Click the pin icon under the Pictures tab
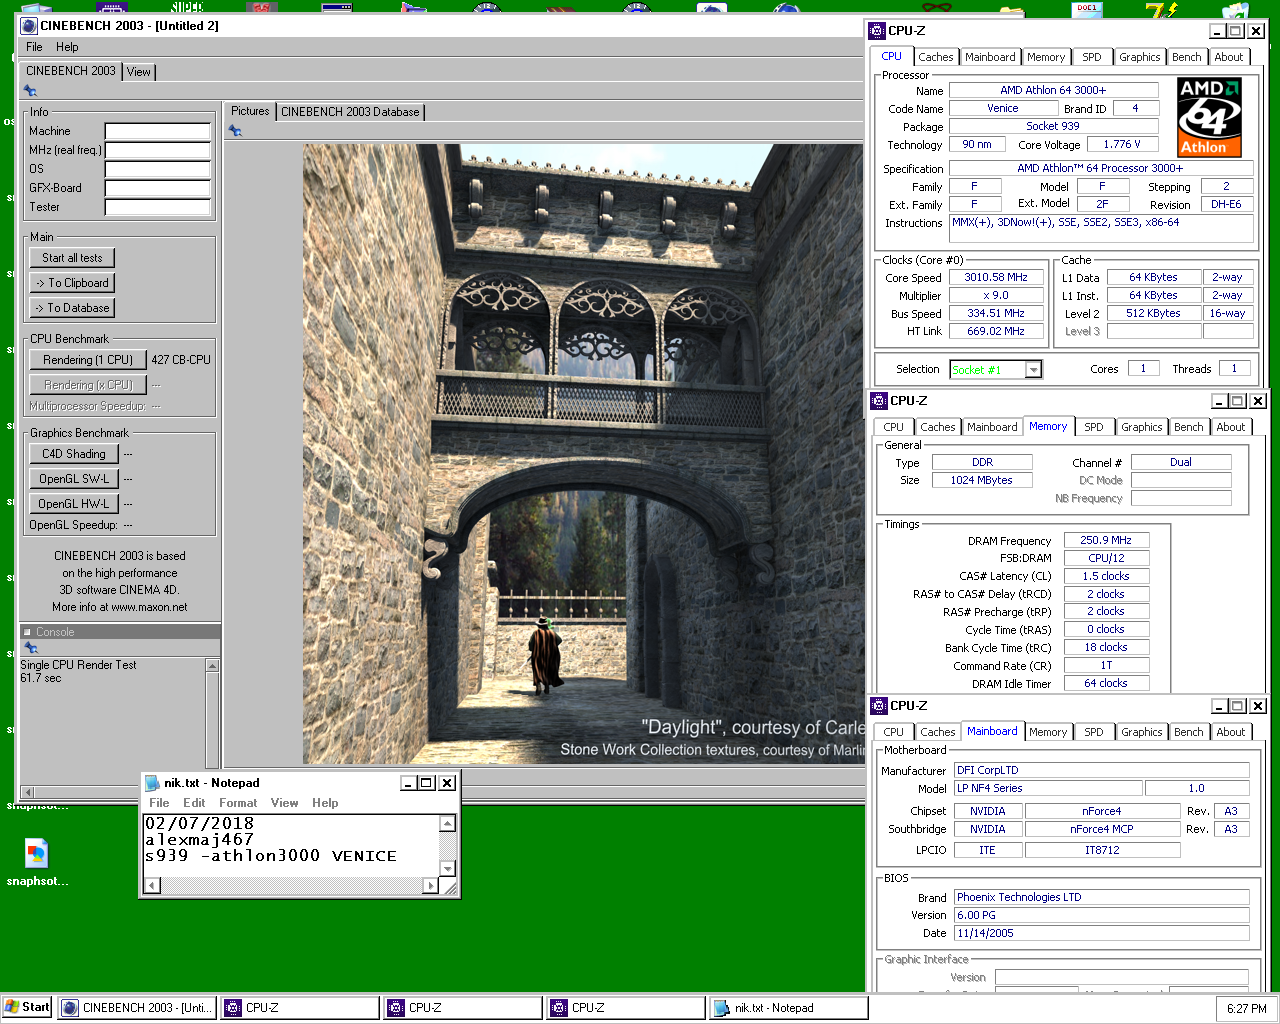 [235, 131]
